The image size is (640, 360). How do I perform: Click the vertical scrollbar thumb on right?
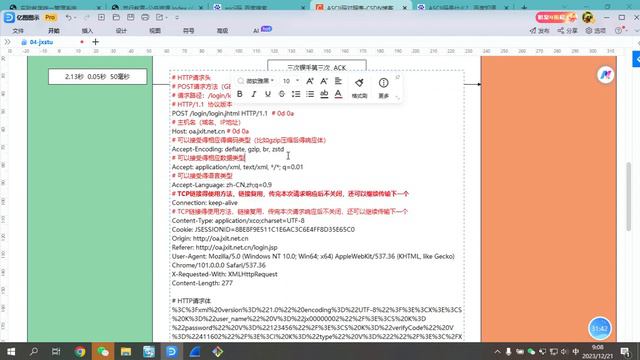tap(629, 196)
